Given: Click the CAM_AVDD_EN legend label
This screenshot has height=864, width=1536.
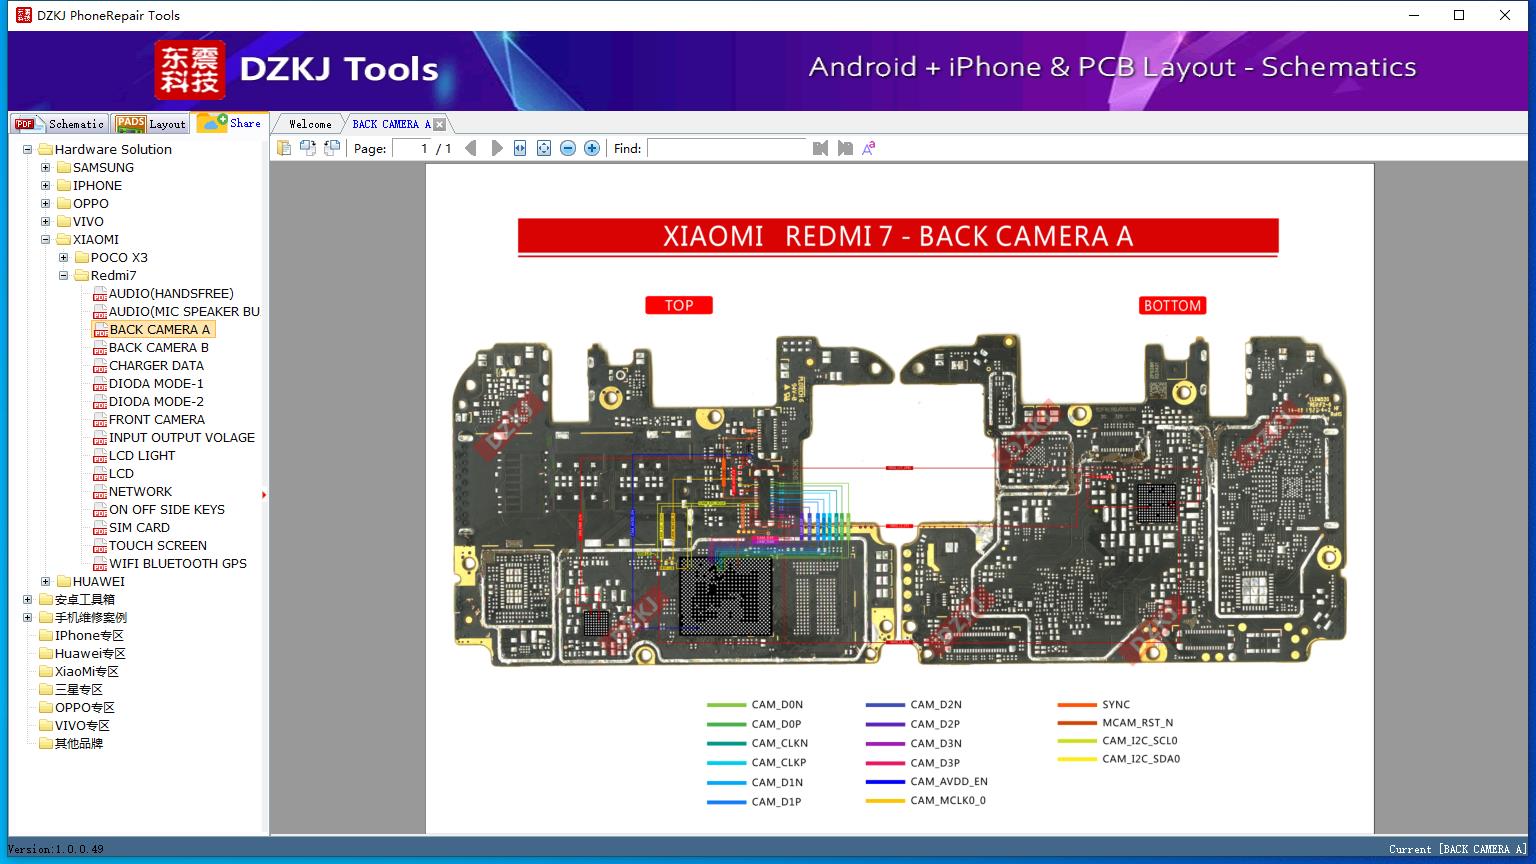Looking at the screenshot, I should pos(949,782).
